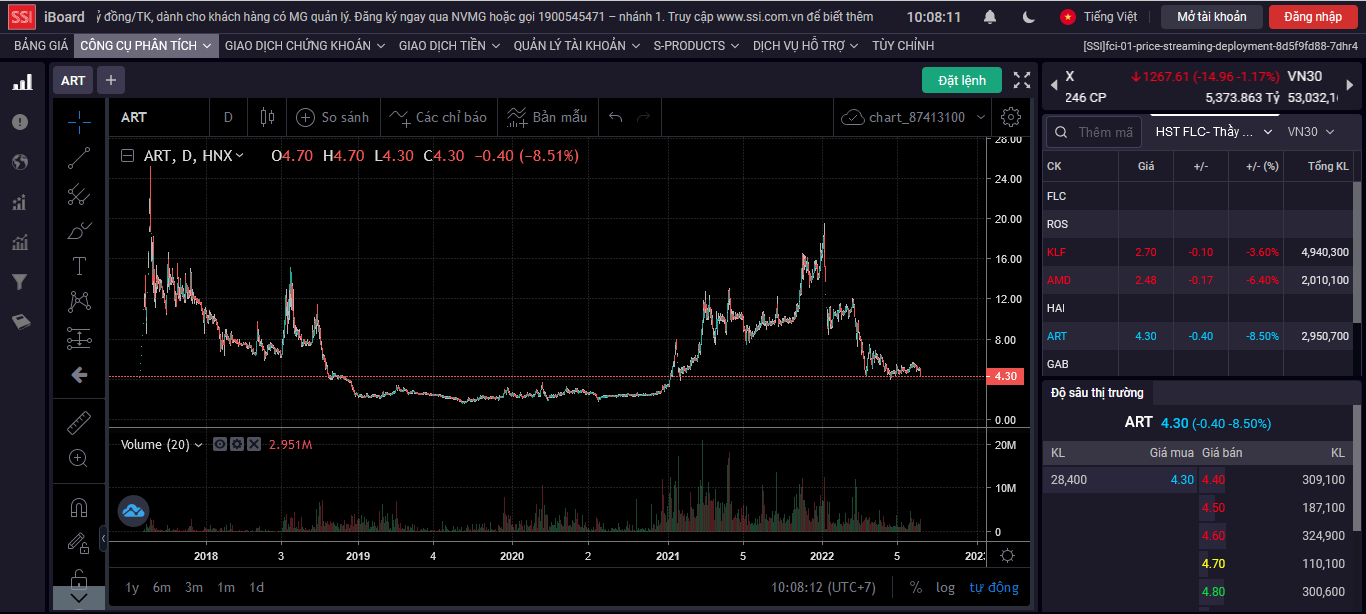1366x614 pixels.
Task: Hide the Volume indicator eye icon
Action: point(220,444)
